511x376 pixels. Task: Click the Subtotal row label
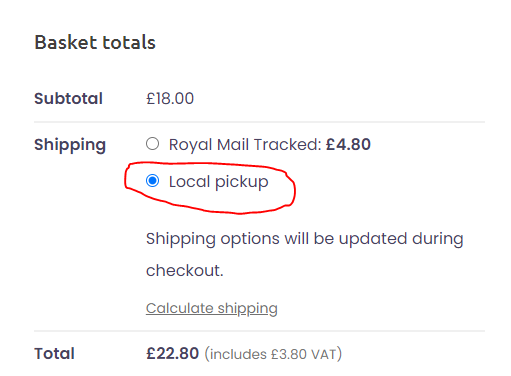point(68,99)
